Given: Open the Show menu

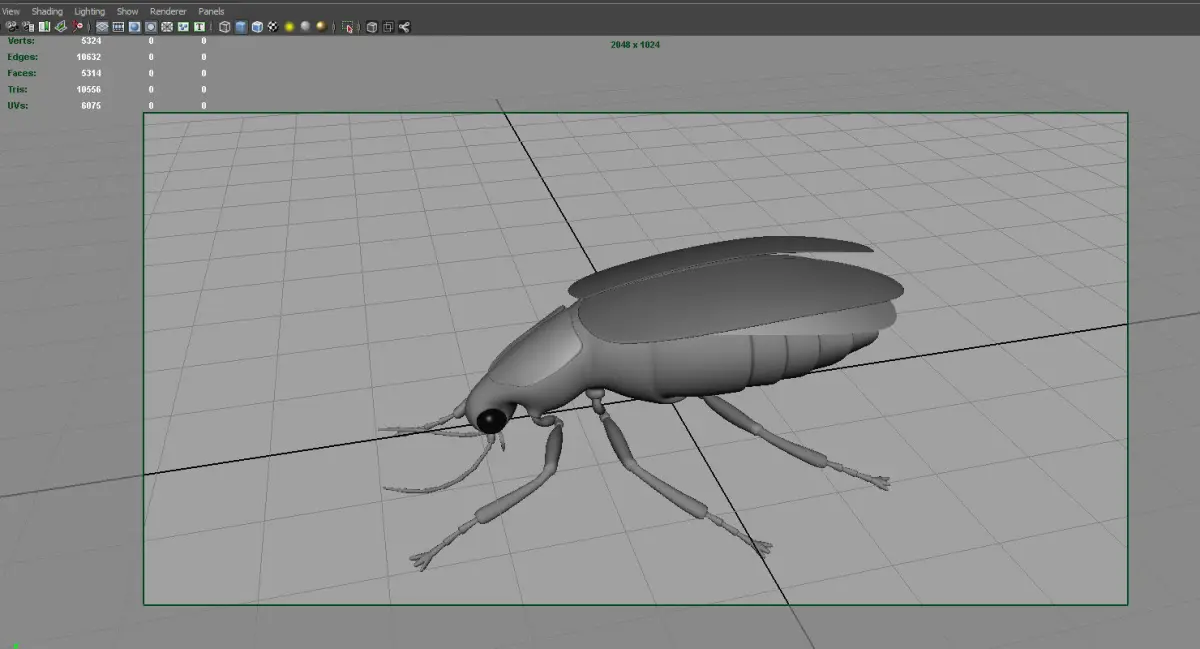Looking at the screenshot, I should [x=128, y=12].
